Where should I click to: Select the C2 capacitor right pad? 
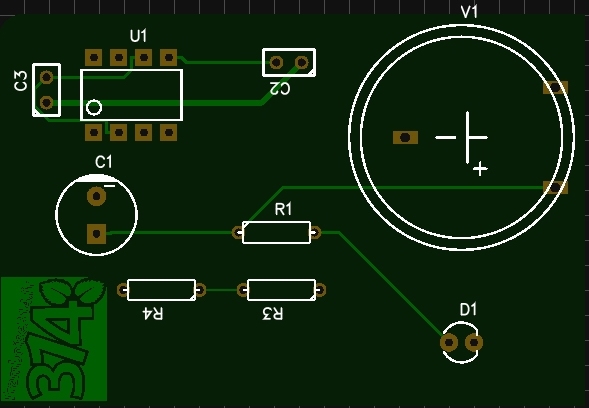coord(302,62)
